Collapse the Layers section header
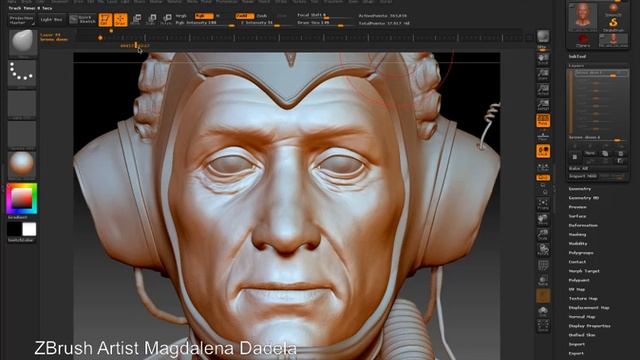This screenshot has width=640, height=360. [576, 65]
